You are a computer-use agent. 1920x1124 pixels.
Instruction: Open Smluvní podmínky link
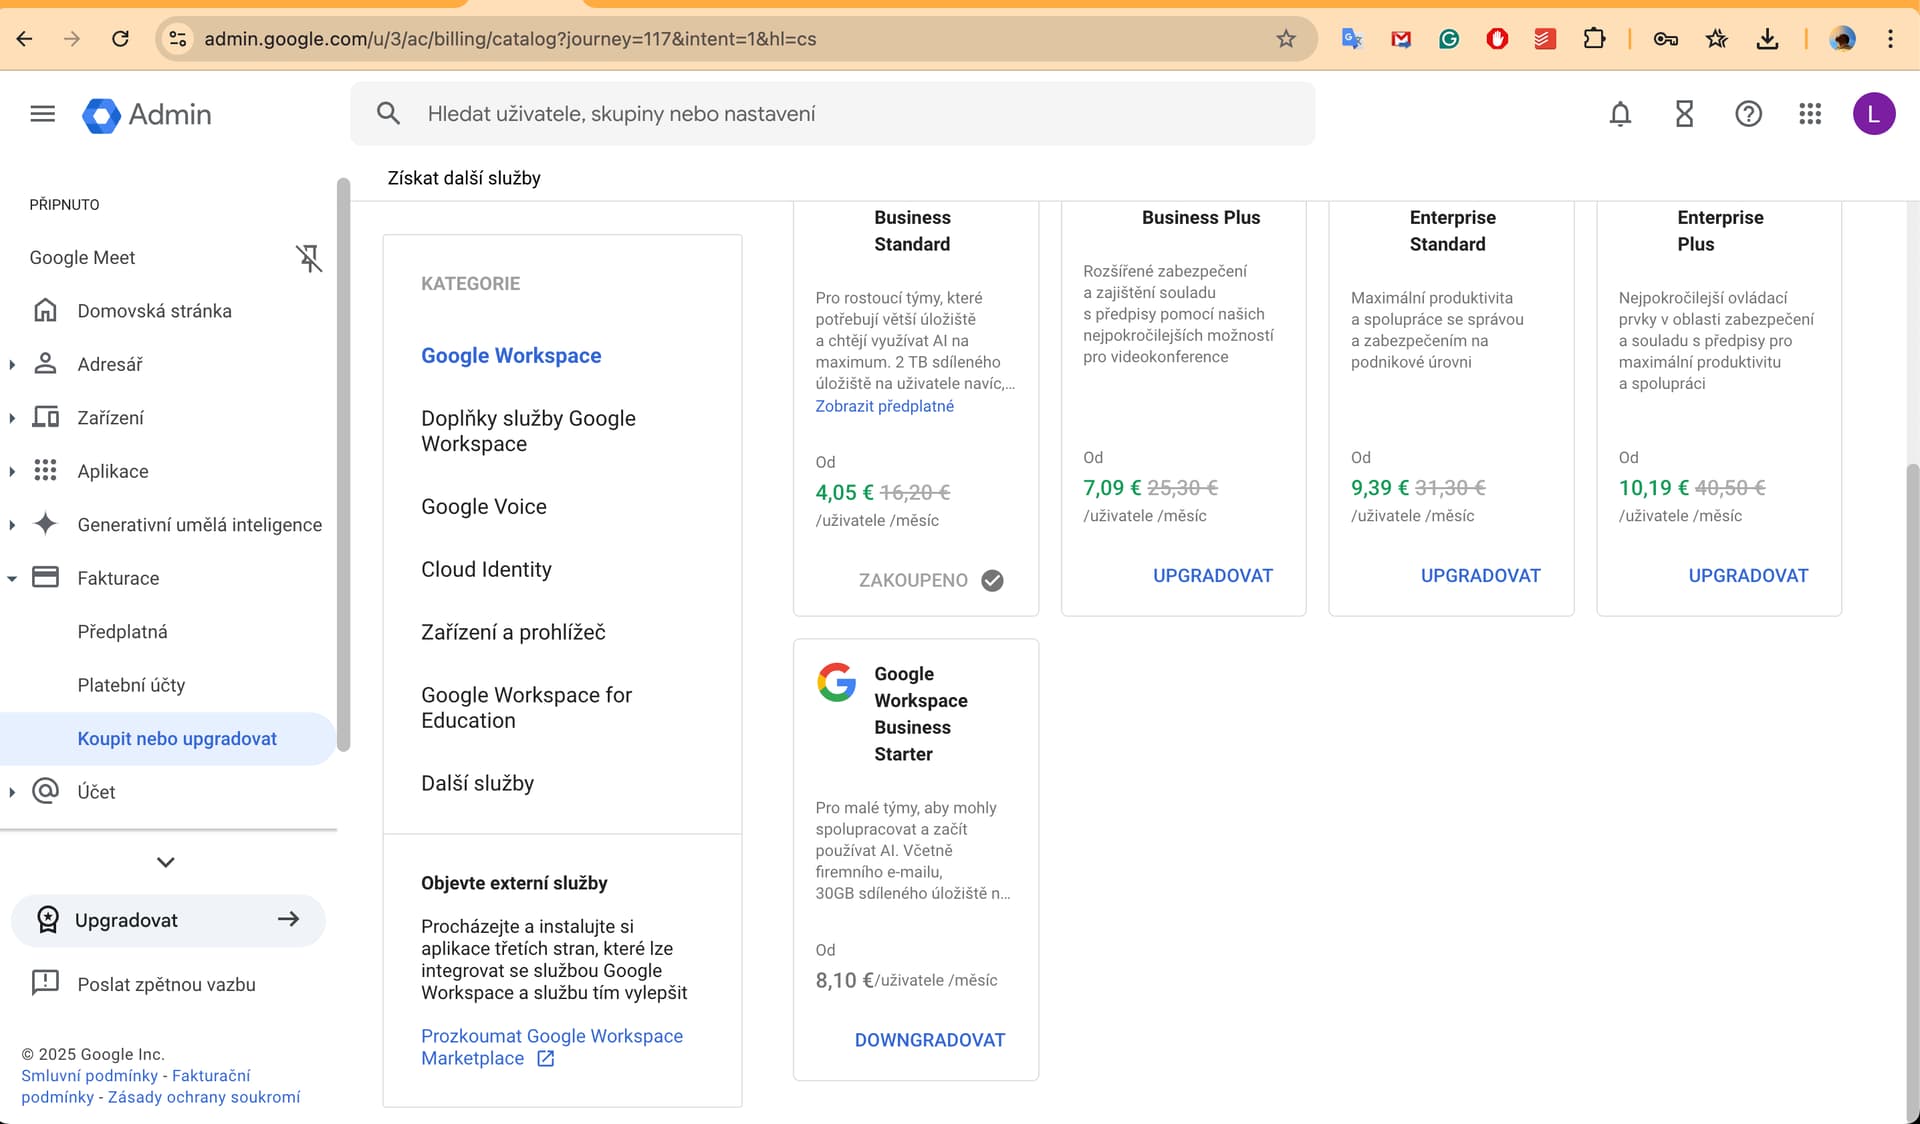coord(89,1076)
